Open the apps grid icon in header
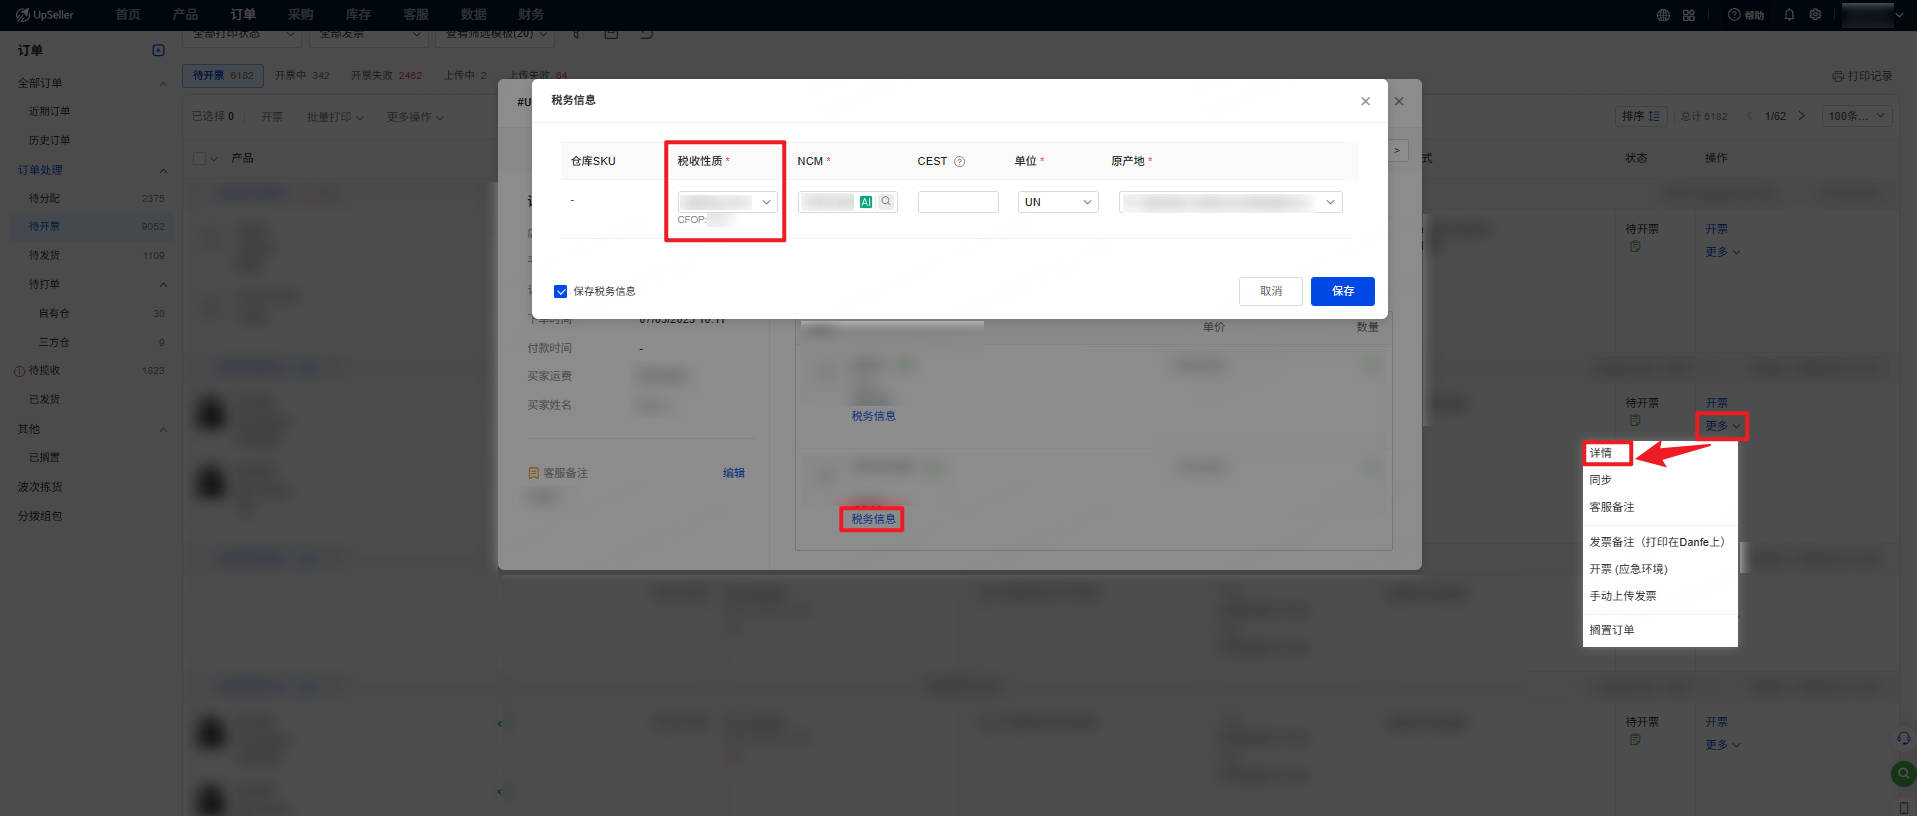Viewport: 1917px width, 816px height. tap(1689, 15)
